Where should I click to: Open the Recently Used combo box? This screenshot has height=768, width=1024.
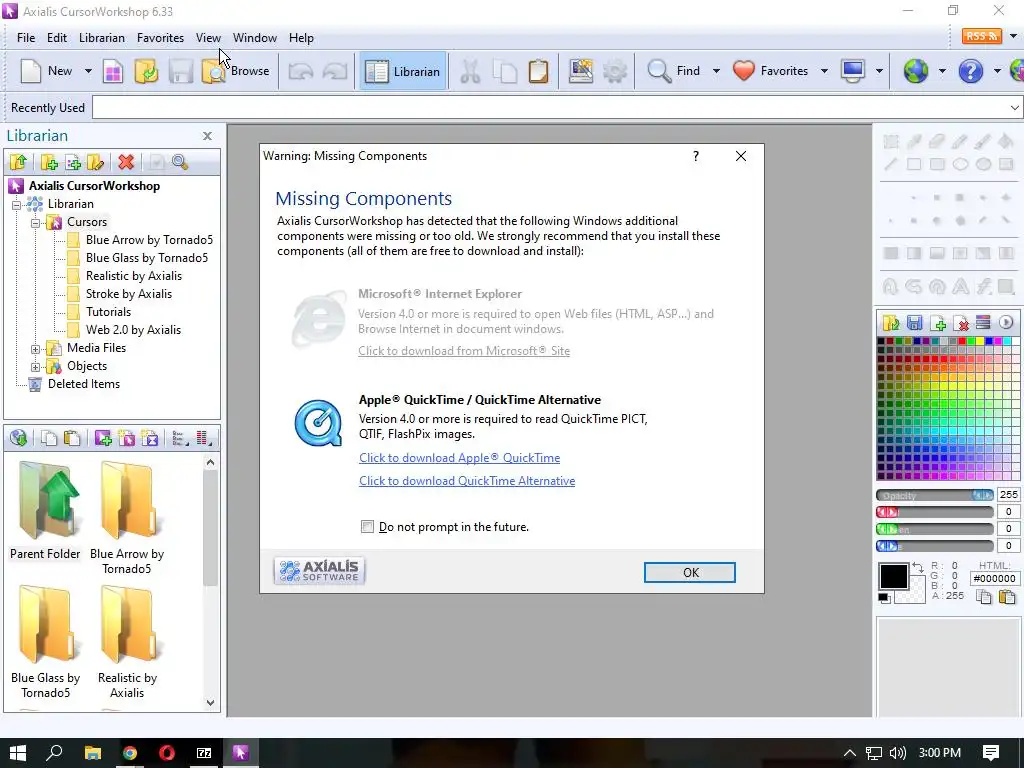[556, 108]
